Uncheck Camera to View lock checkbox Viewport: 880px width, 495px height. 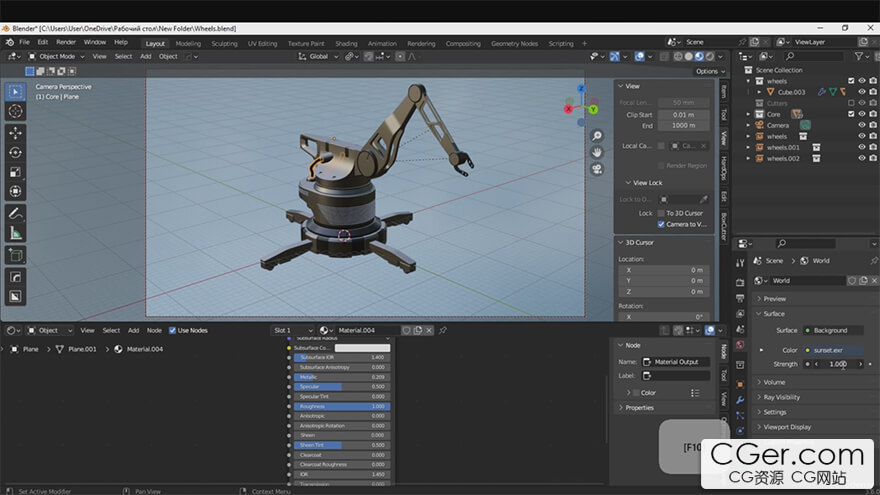(x=661, y=224)
